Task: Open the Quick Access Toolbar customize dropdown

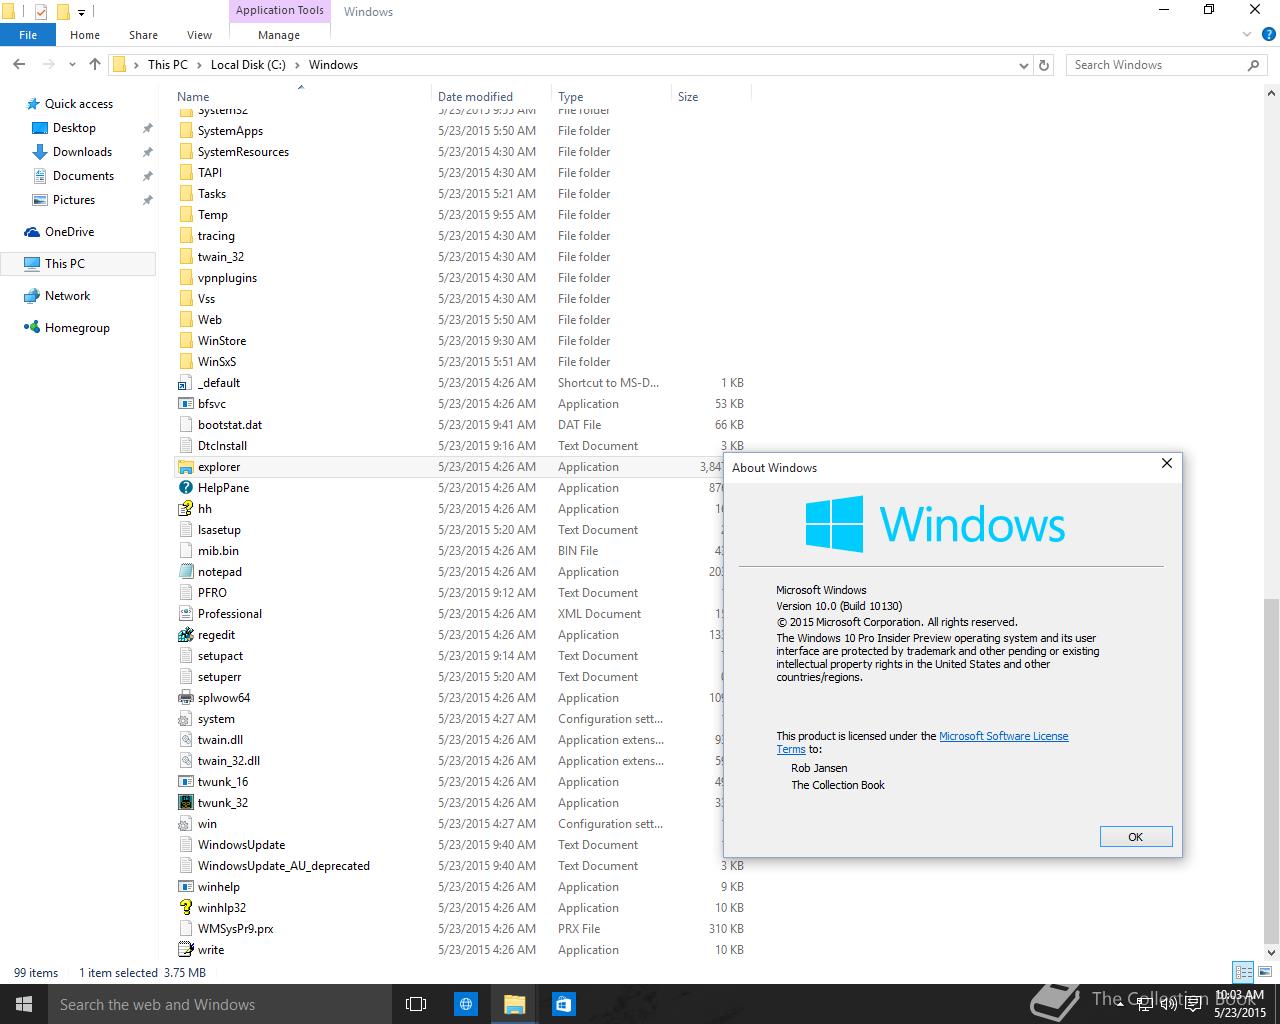Action: tap(82, 12)
